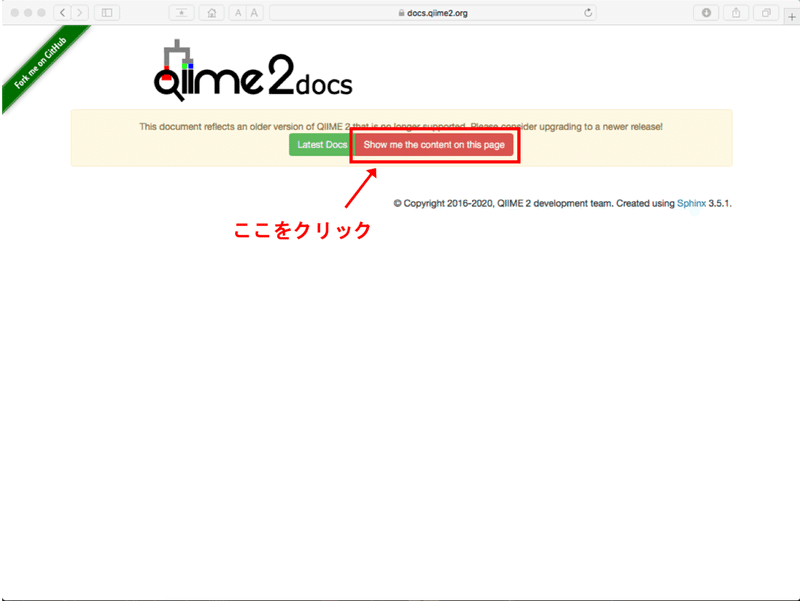Image resolution: width=800 pixels, height=601 pixels.
Task: Open the Sphinx hyperlink in the footer
Action: pyautogui.click(x=694, y=202)
